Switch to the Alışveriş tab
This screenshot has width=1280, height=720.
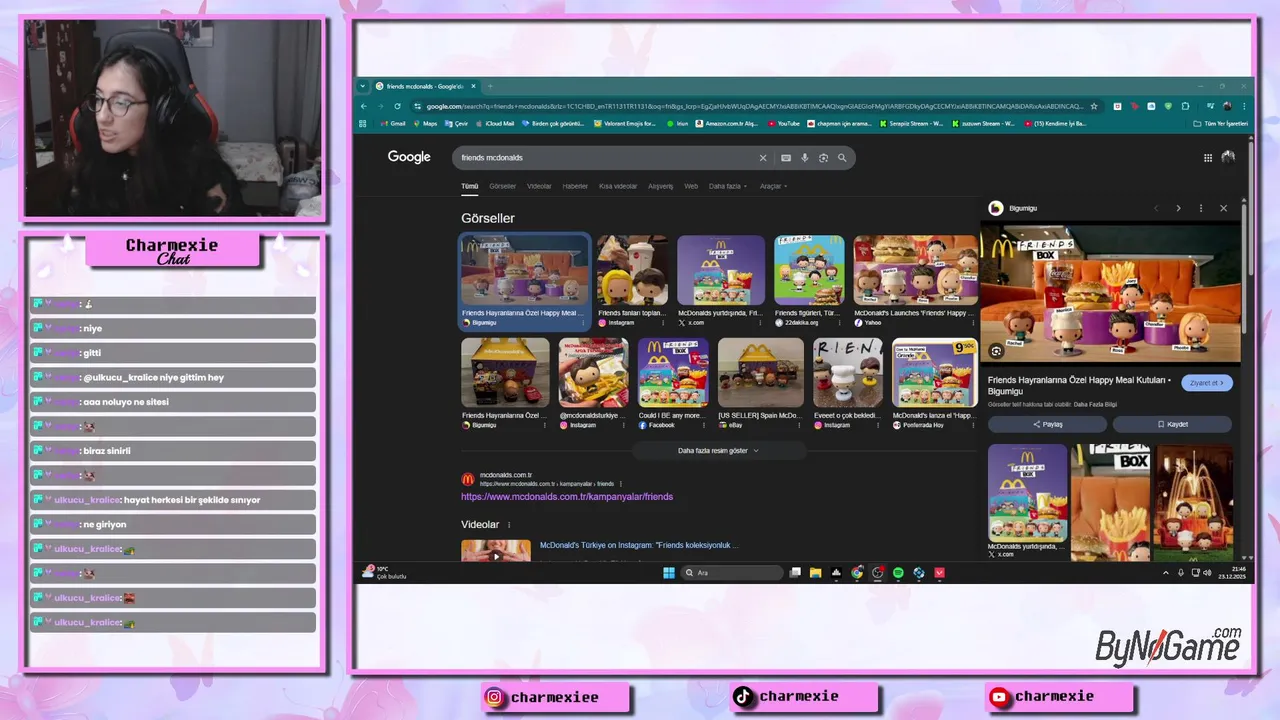(x=661, y=186)
